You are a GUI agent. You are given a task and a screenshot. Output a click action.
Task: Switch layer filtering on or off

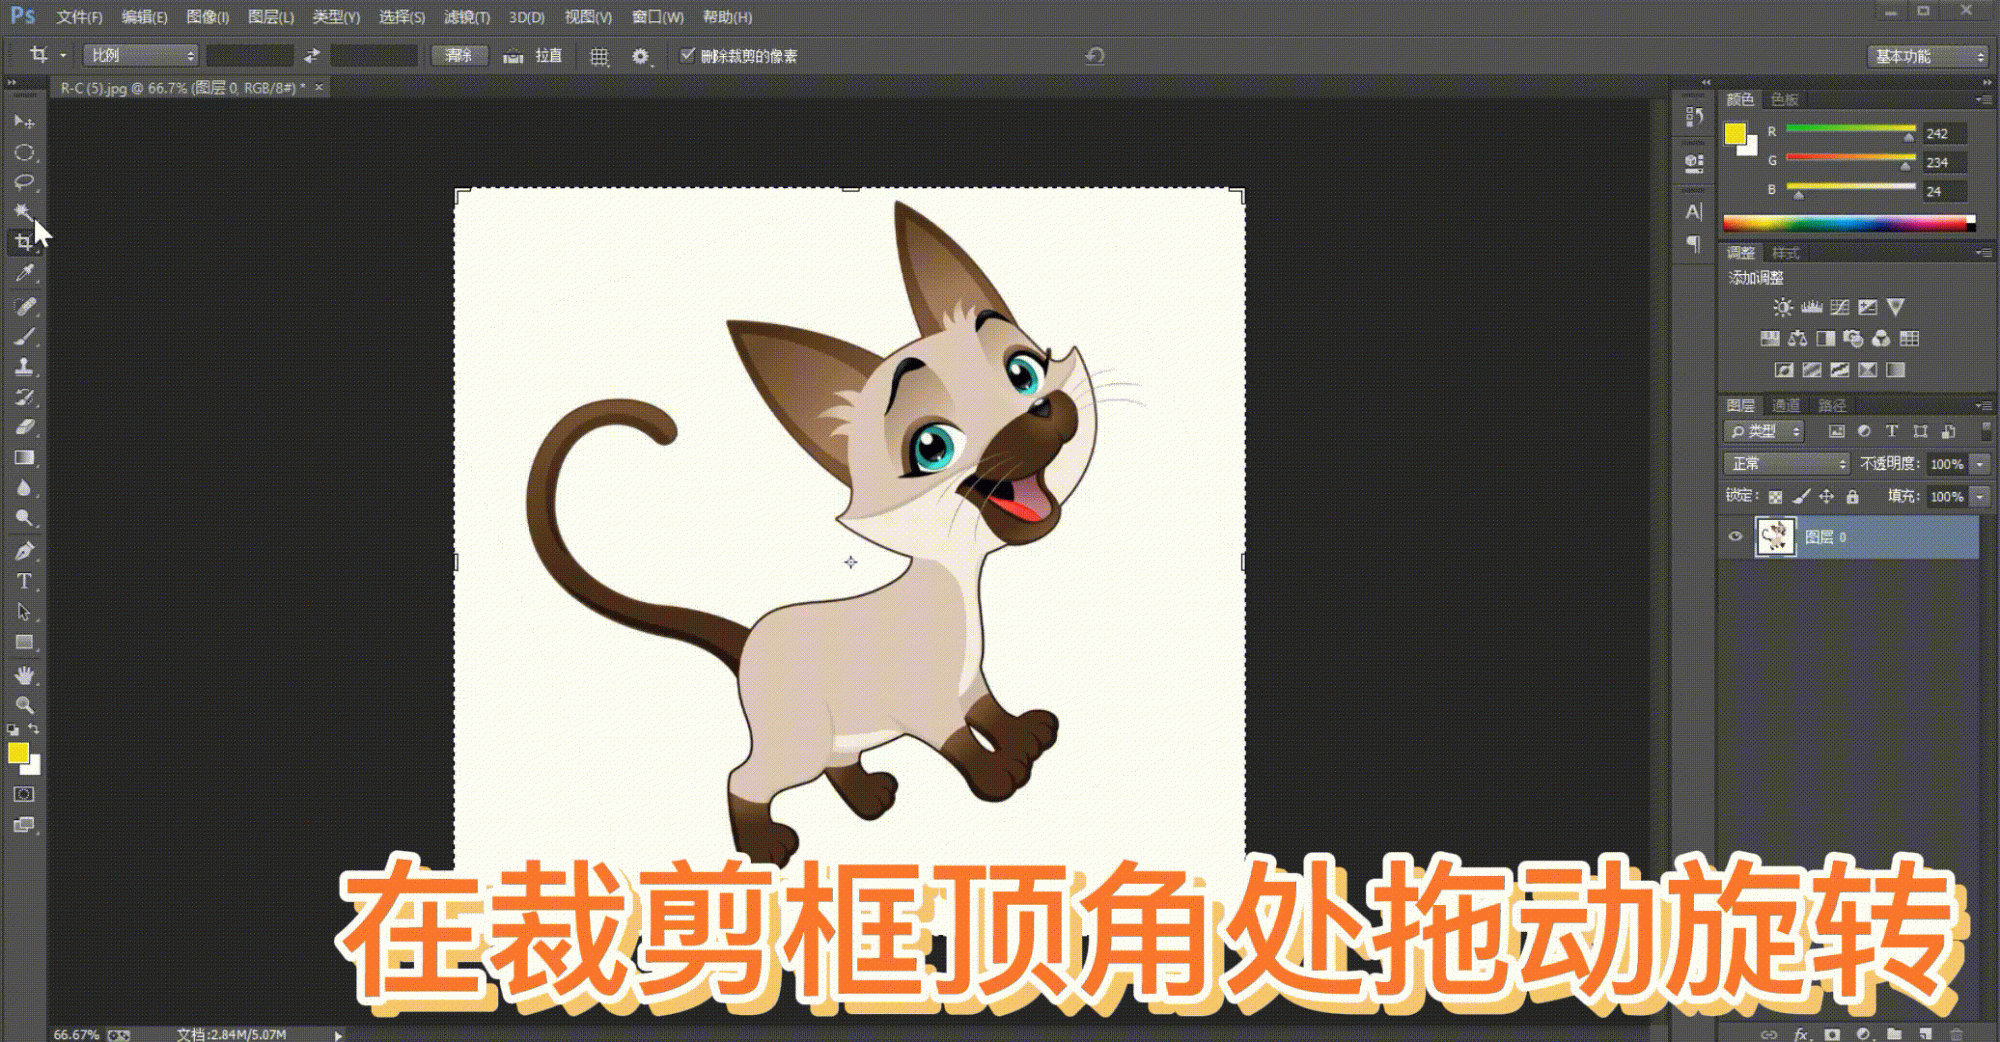[1986, 431]
